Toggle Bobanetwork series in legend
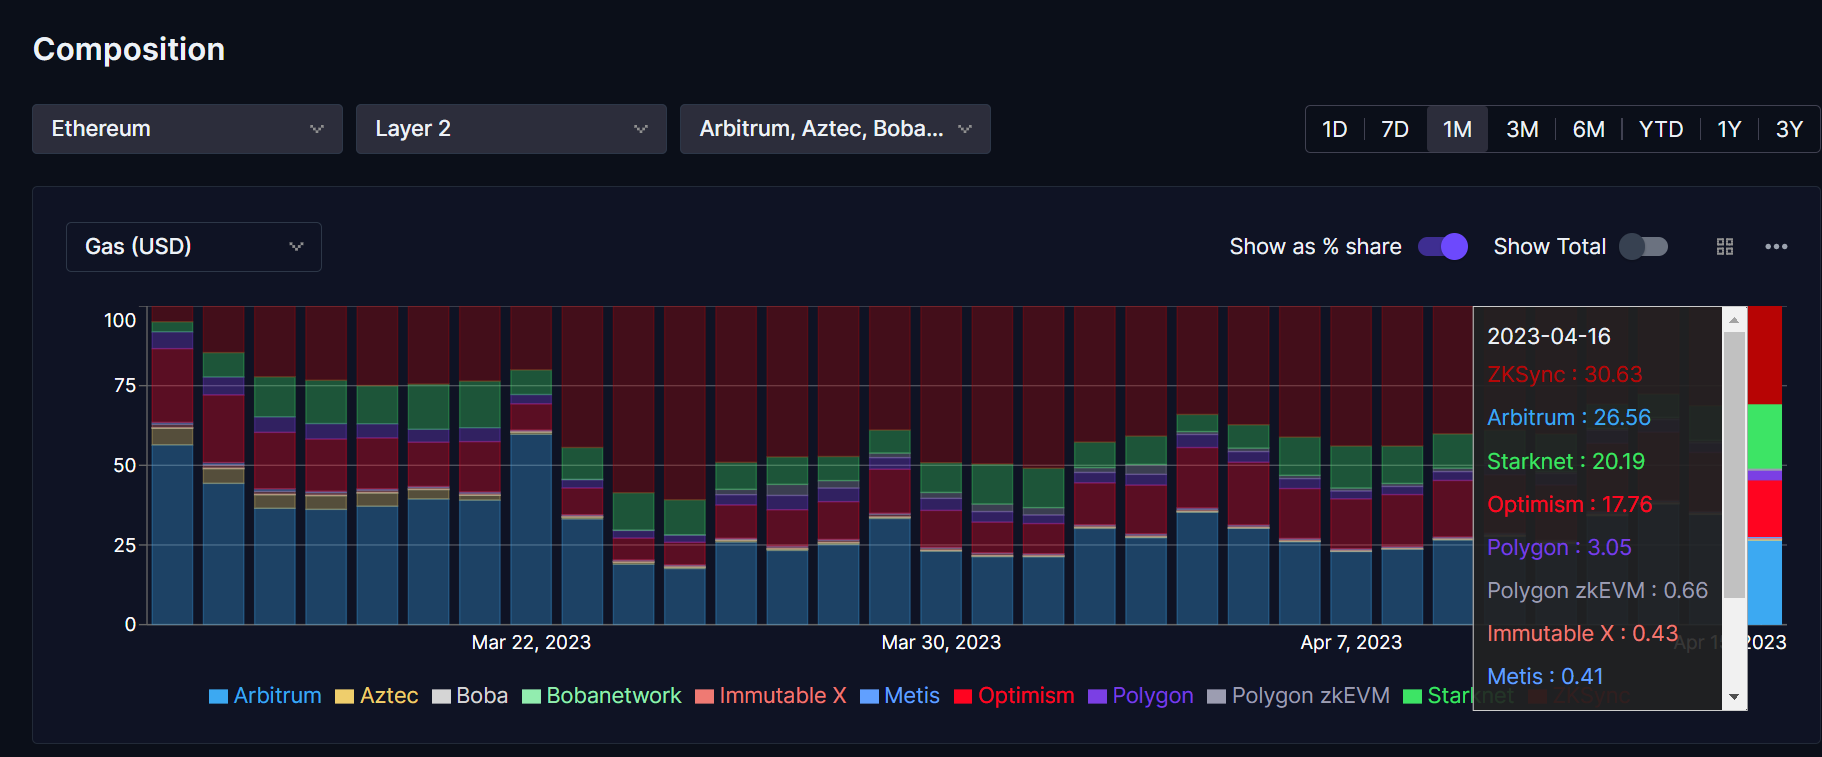 tap(601, 696)
